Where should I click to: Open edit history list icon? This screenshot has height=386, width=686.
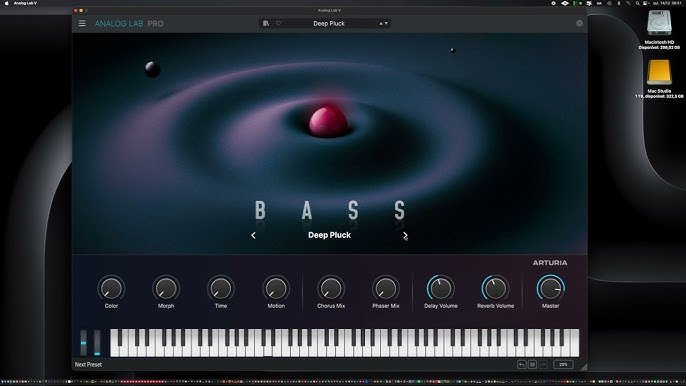pyautogui.click(x=532, y=364)
